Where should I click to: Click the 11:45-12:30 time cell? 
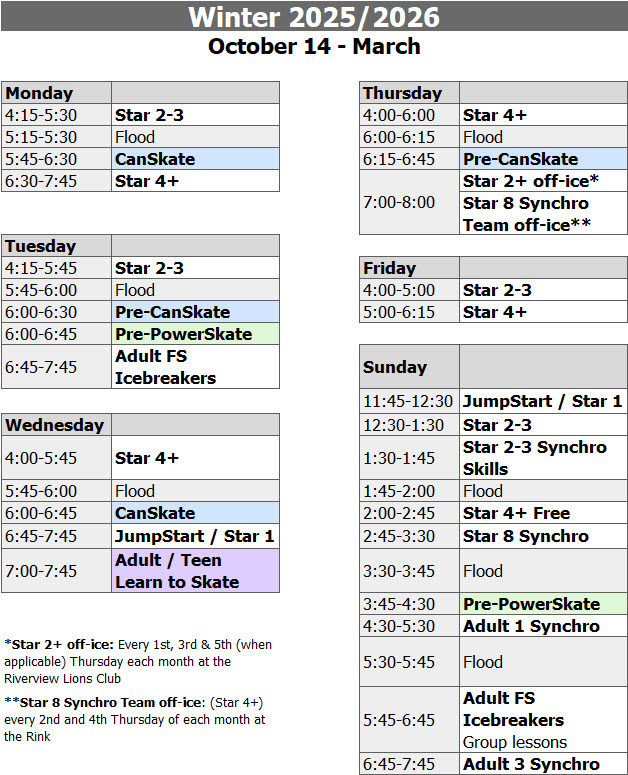point(408,401)
